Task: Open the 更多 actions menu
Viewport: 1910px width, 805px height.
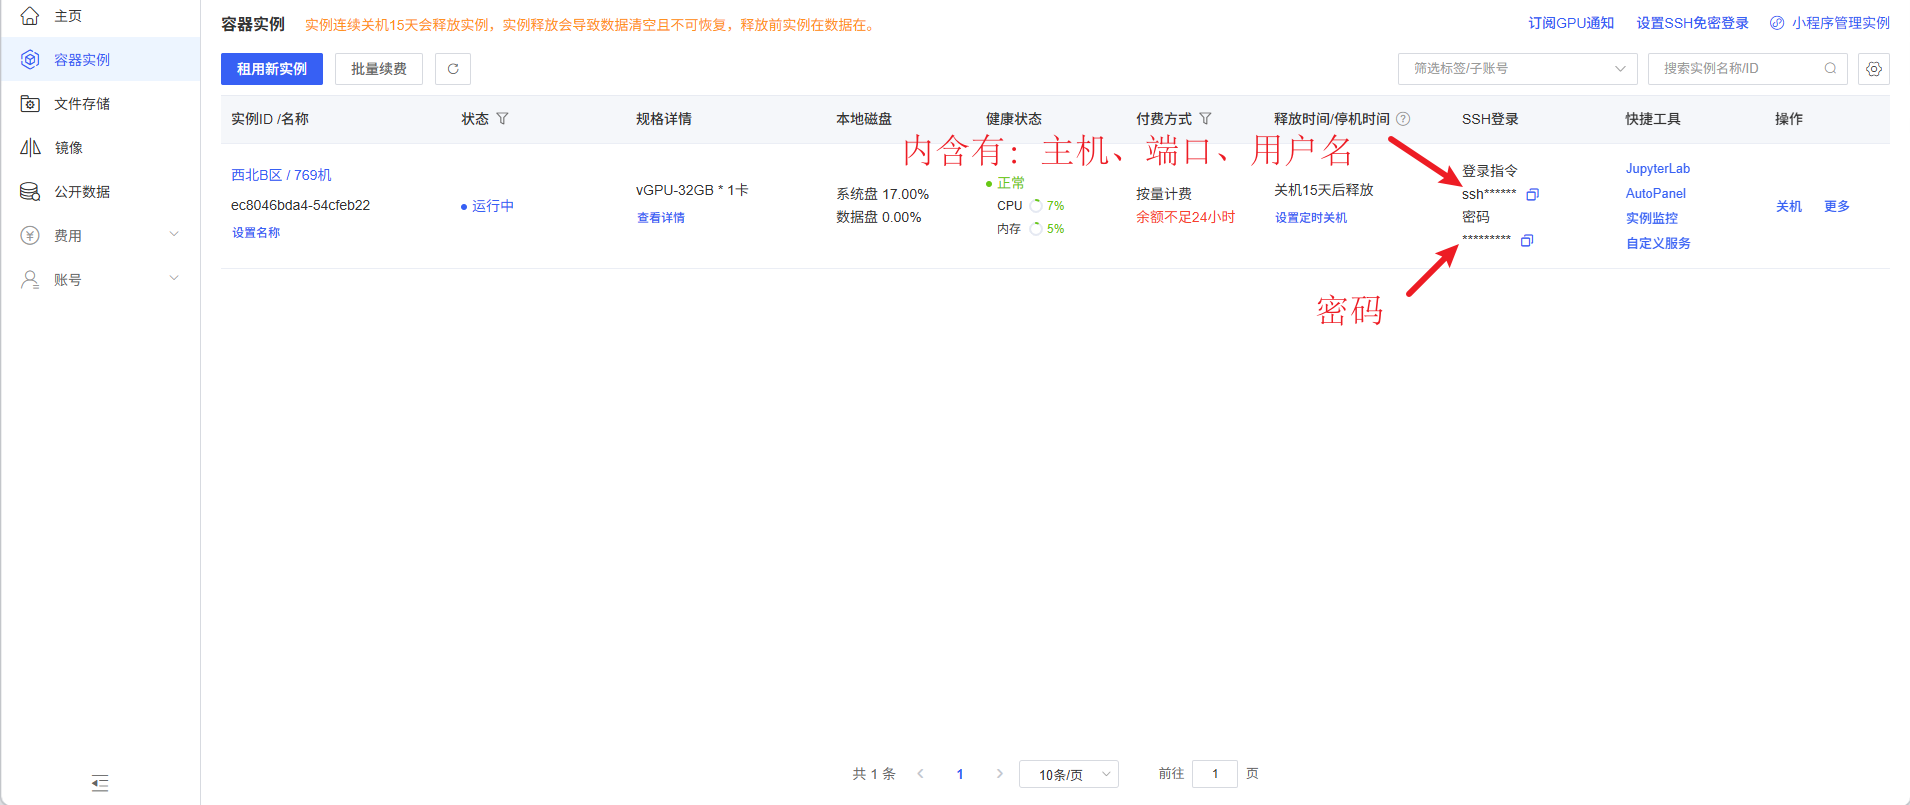Action: click(1837, 207)
